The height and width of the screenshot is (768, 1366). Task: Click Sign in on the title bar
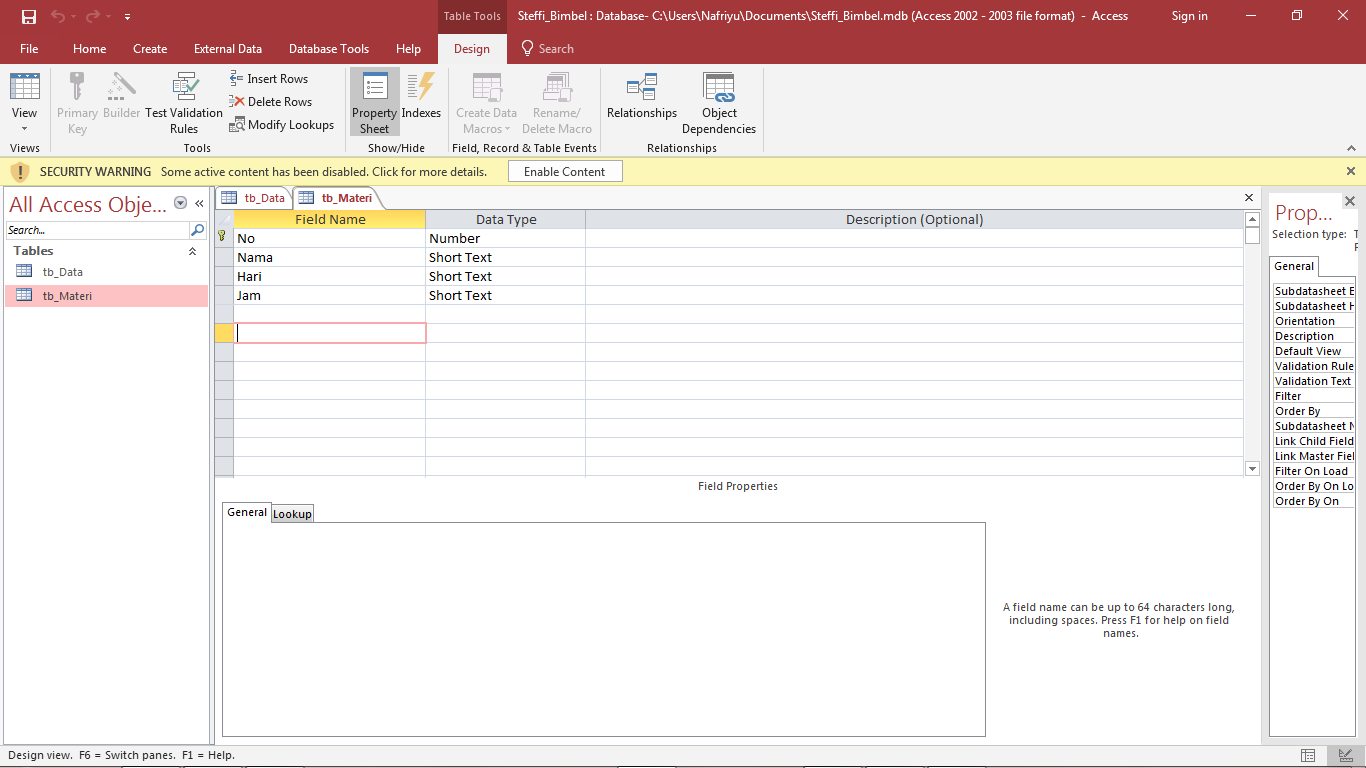pos(1189,16)
